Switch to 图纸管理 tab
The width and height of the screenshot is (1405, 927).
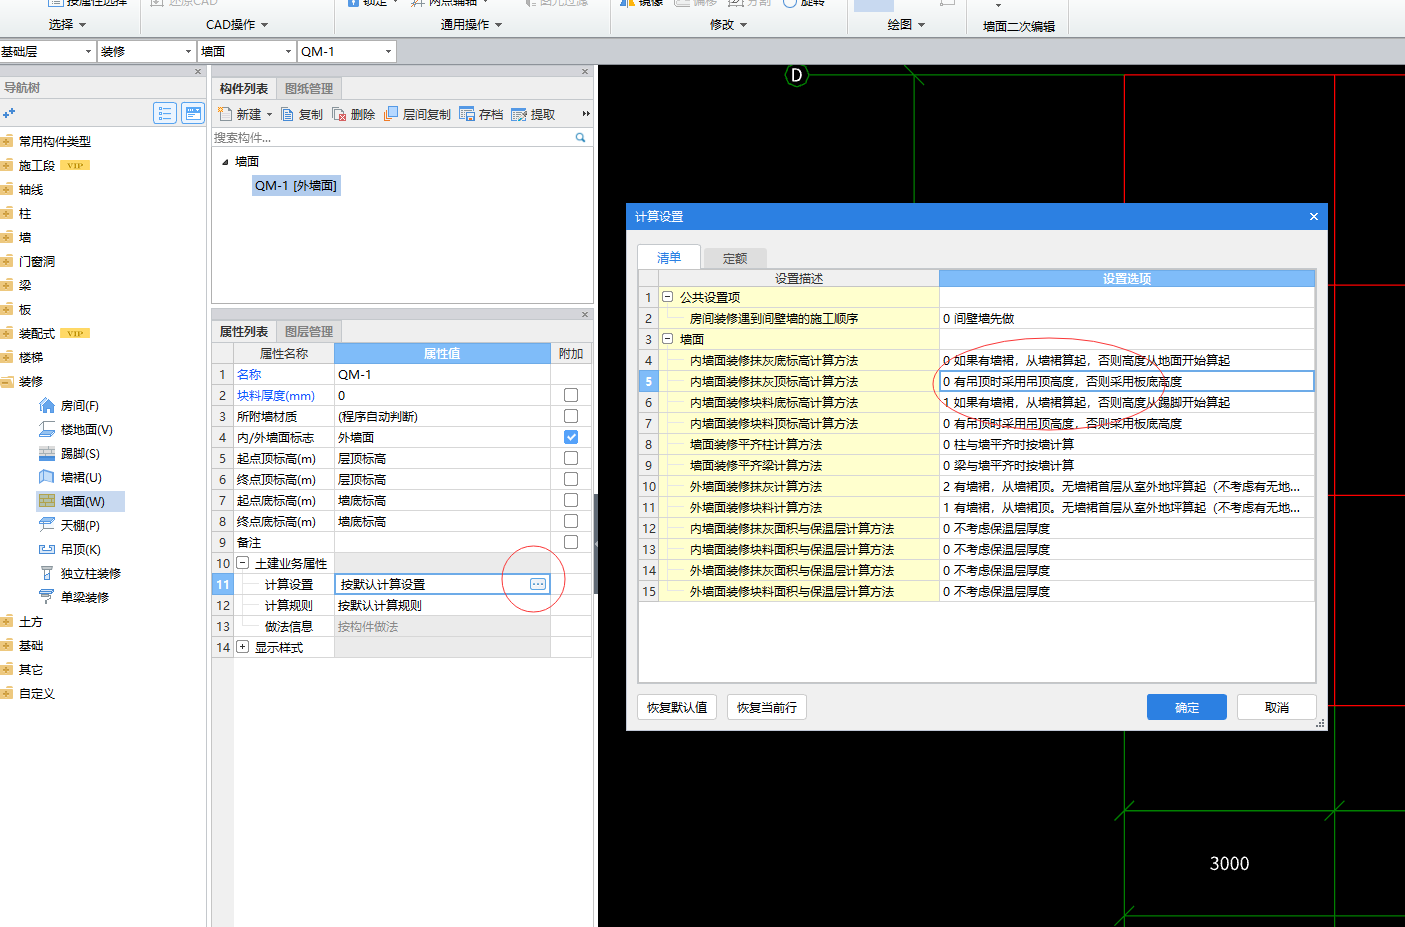tap(309, 89)
